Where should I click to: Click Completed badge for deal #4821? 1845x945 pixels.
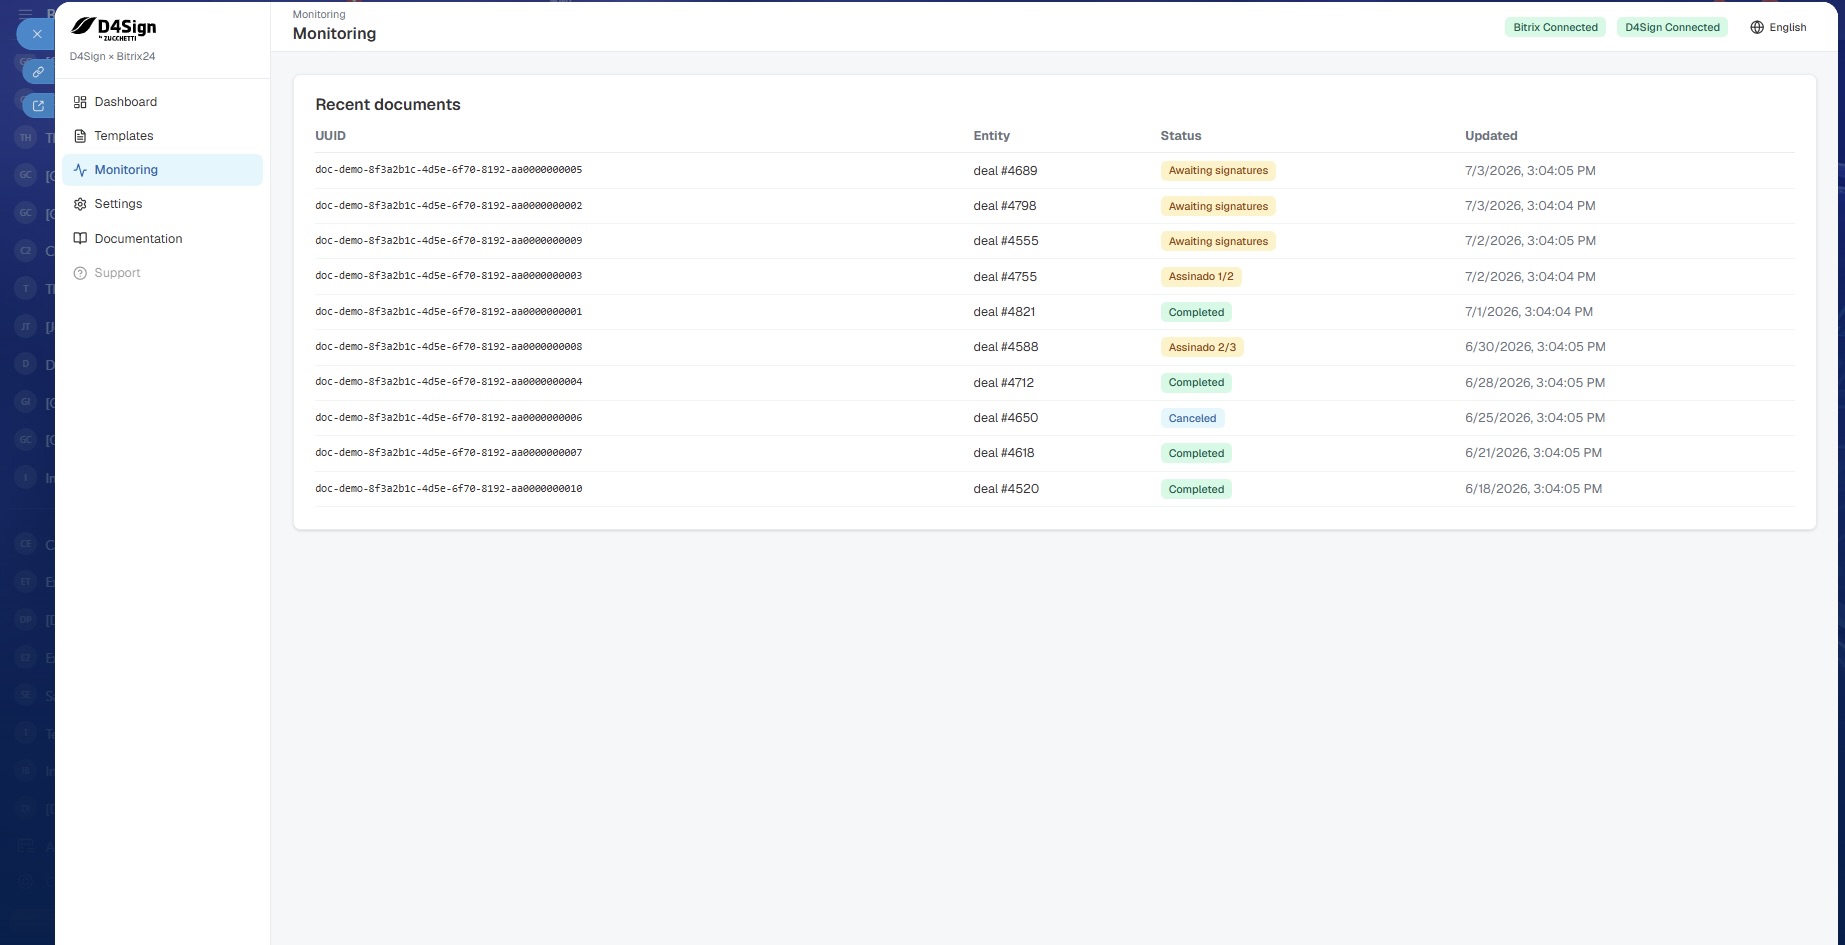coord(1196,312)
